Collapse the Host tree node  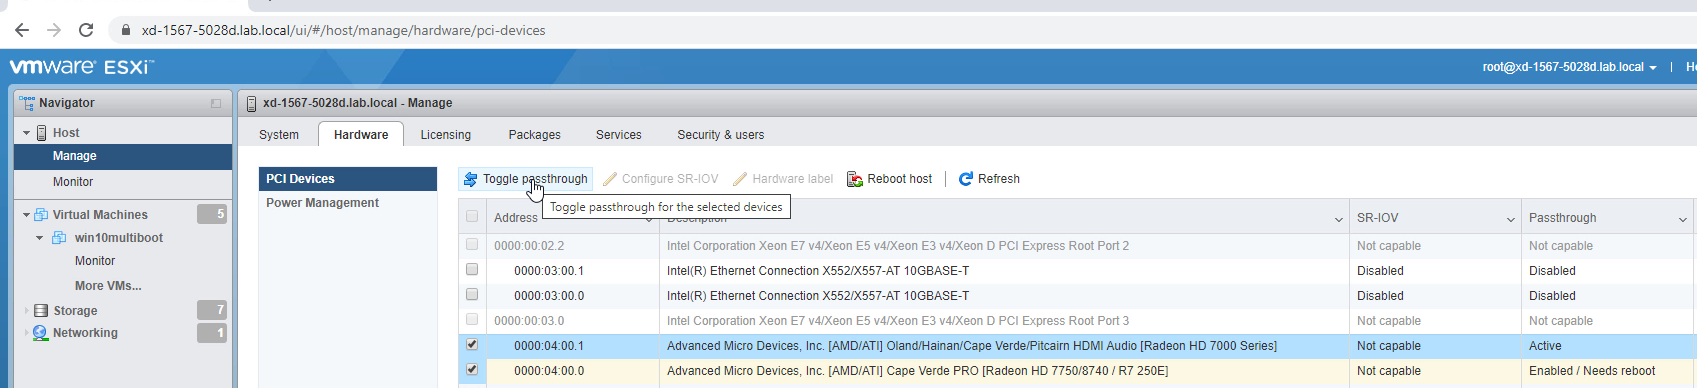coord(27,133)
